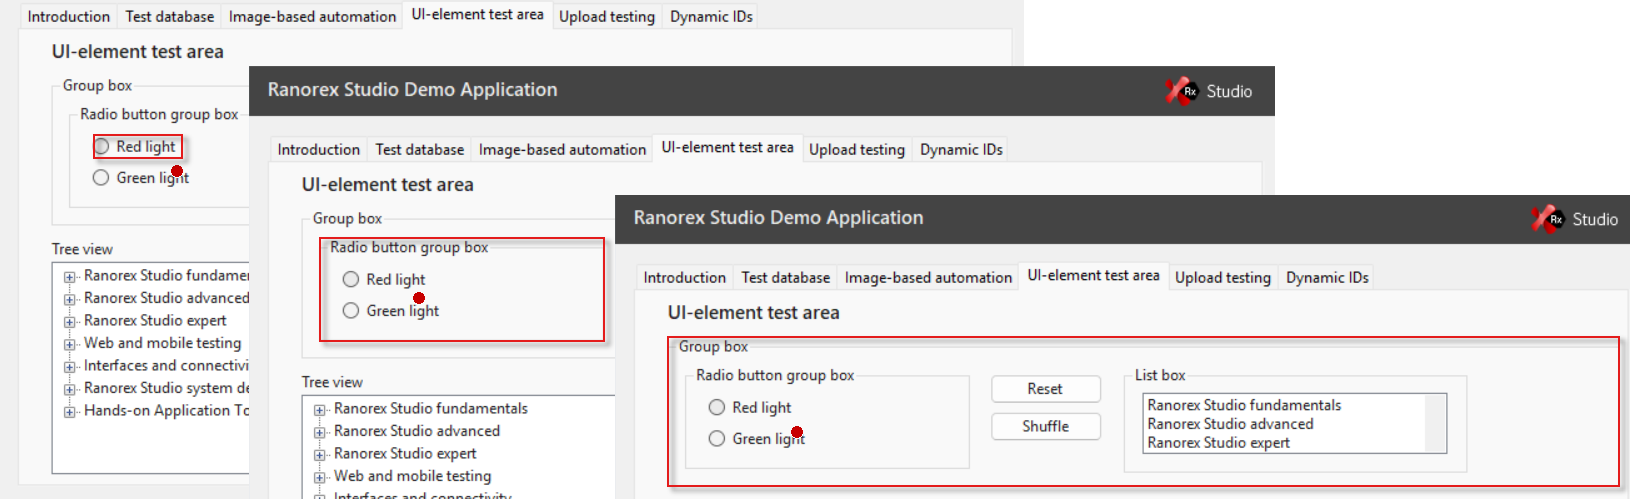Open Upload testing tab in front window
The image size is (1630, 499).
point(1223,277)
